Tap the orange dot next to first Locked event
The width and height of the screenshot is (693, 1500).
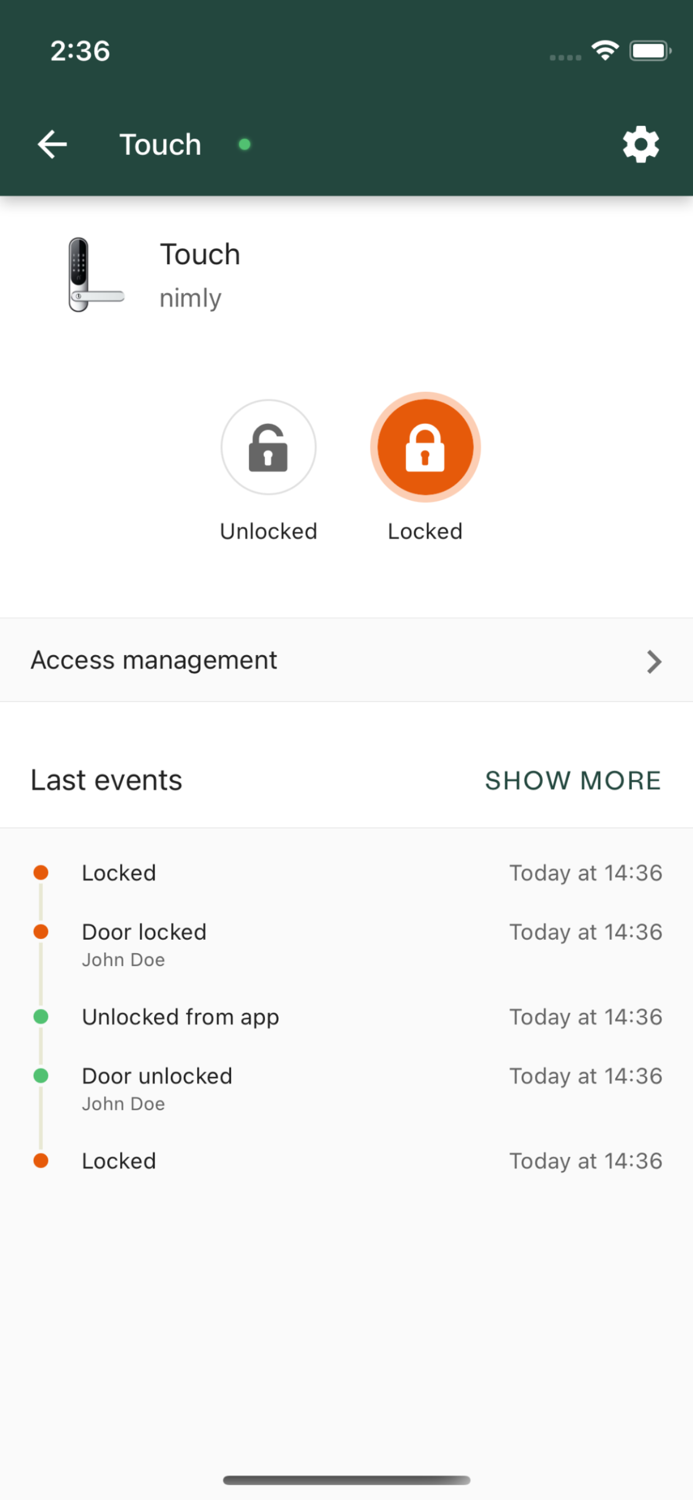click(x=40, y=871)
